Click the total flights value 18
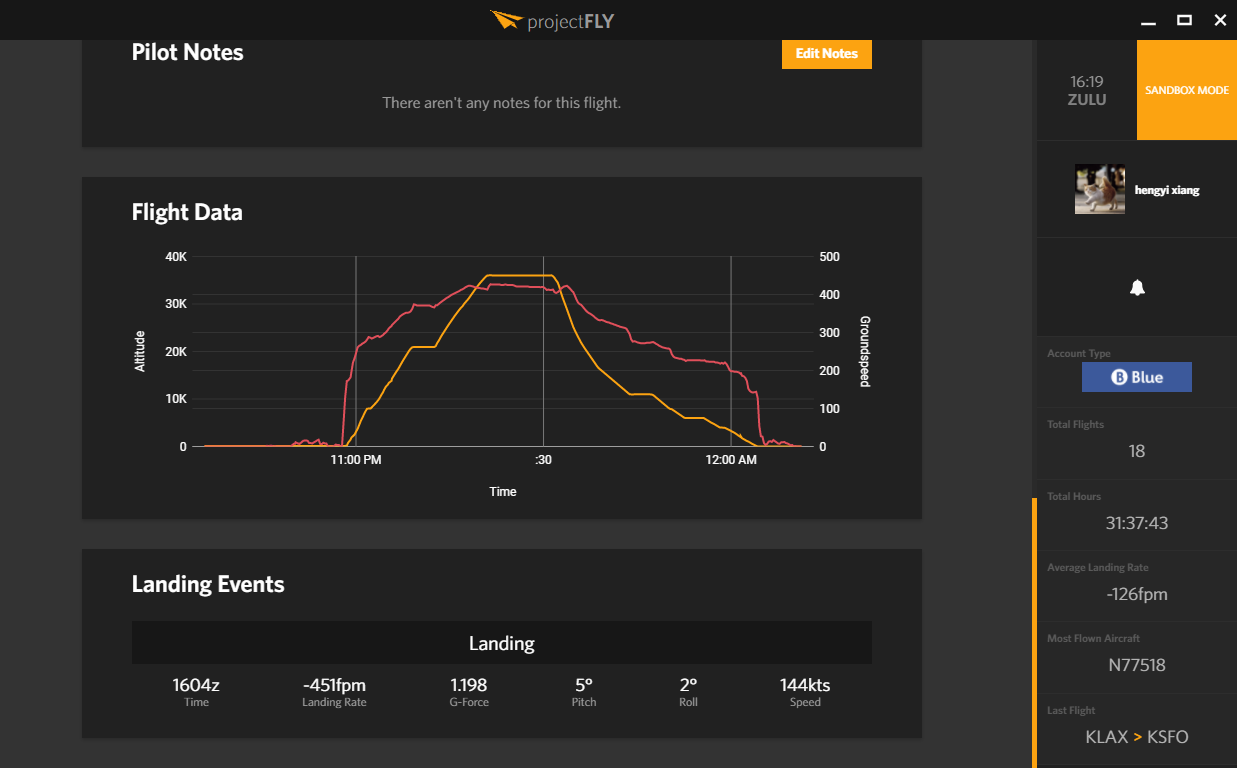This screenshot has height=768, width=1237. [1137, 451]
